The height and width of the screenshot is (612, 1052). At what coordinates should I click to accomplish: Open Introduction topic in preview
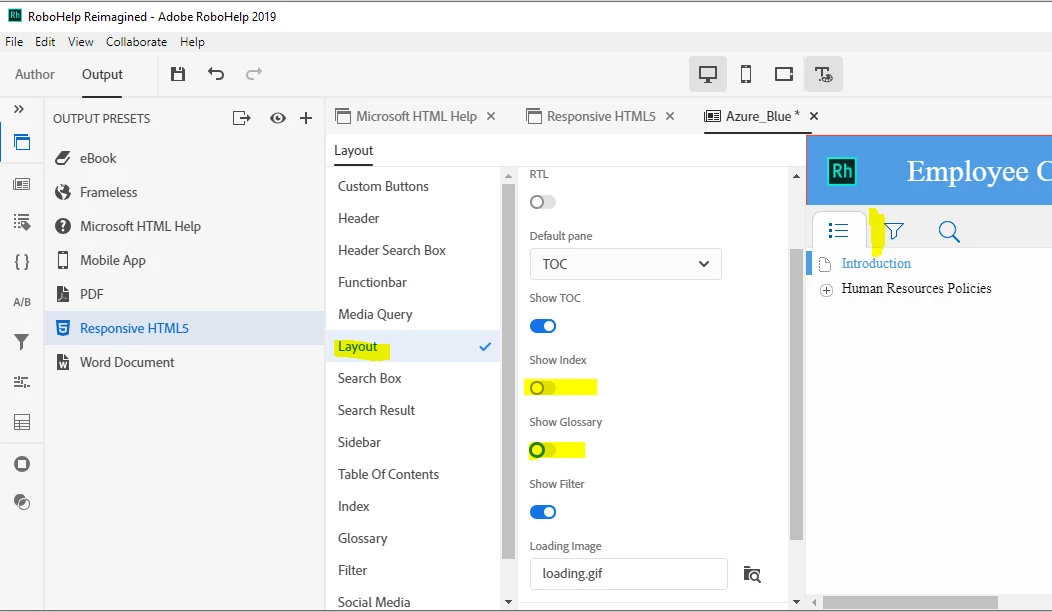click(876, 264)
